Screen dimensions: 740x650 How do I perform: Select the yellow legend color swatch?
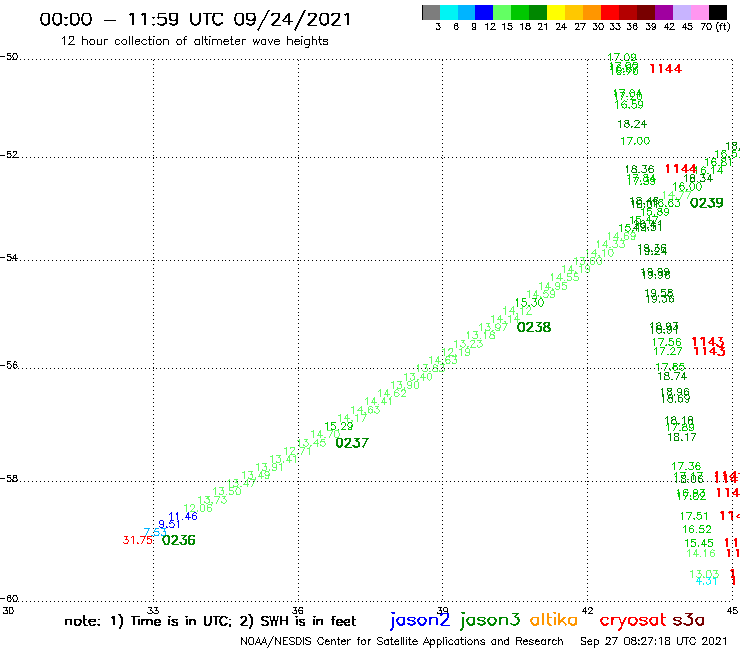pos(556,12)
